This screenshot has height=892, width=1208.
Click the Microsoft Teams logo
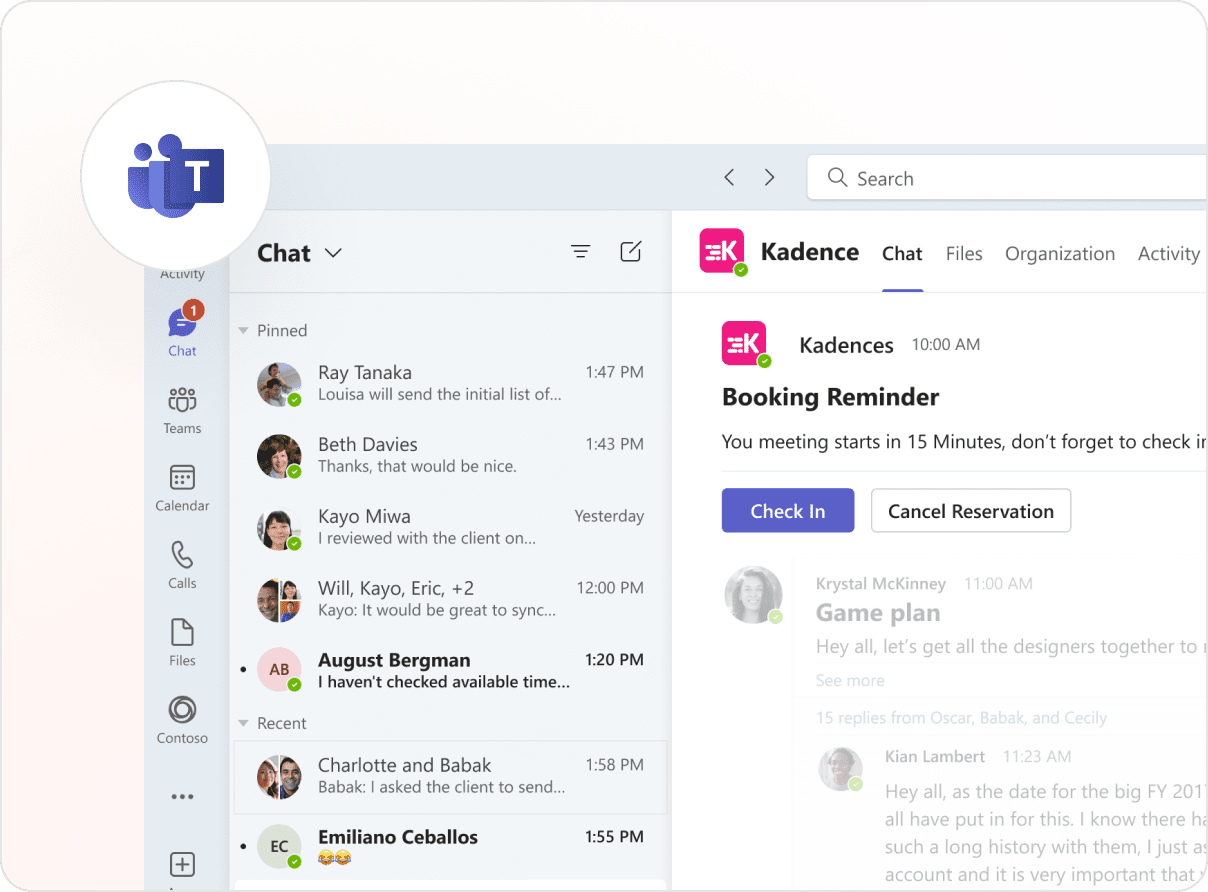[x=176, y=176]
